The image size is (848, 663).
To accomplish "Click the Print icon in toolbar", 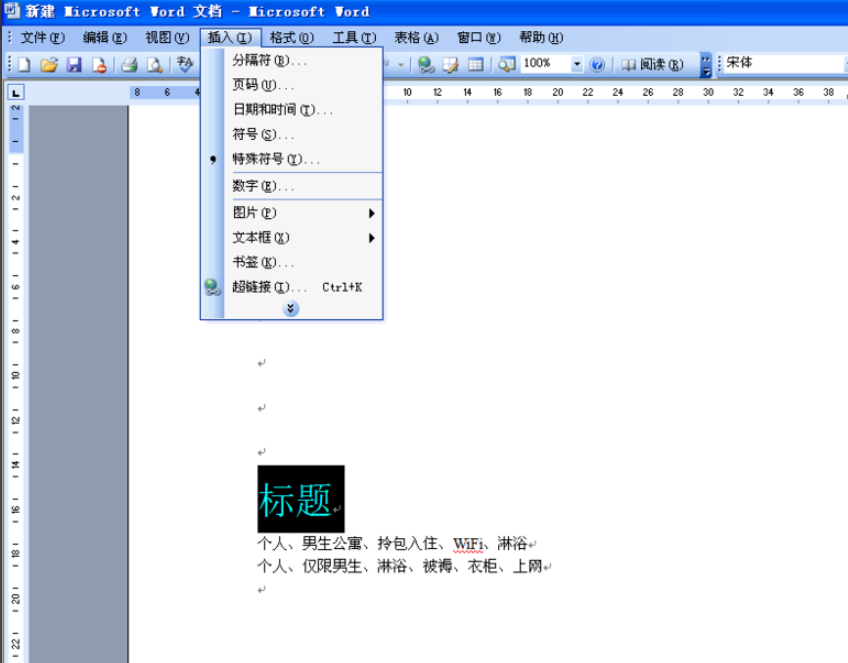I will click(x=129, y=65).
